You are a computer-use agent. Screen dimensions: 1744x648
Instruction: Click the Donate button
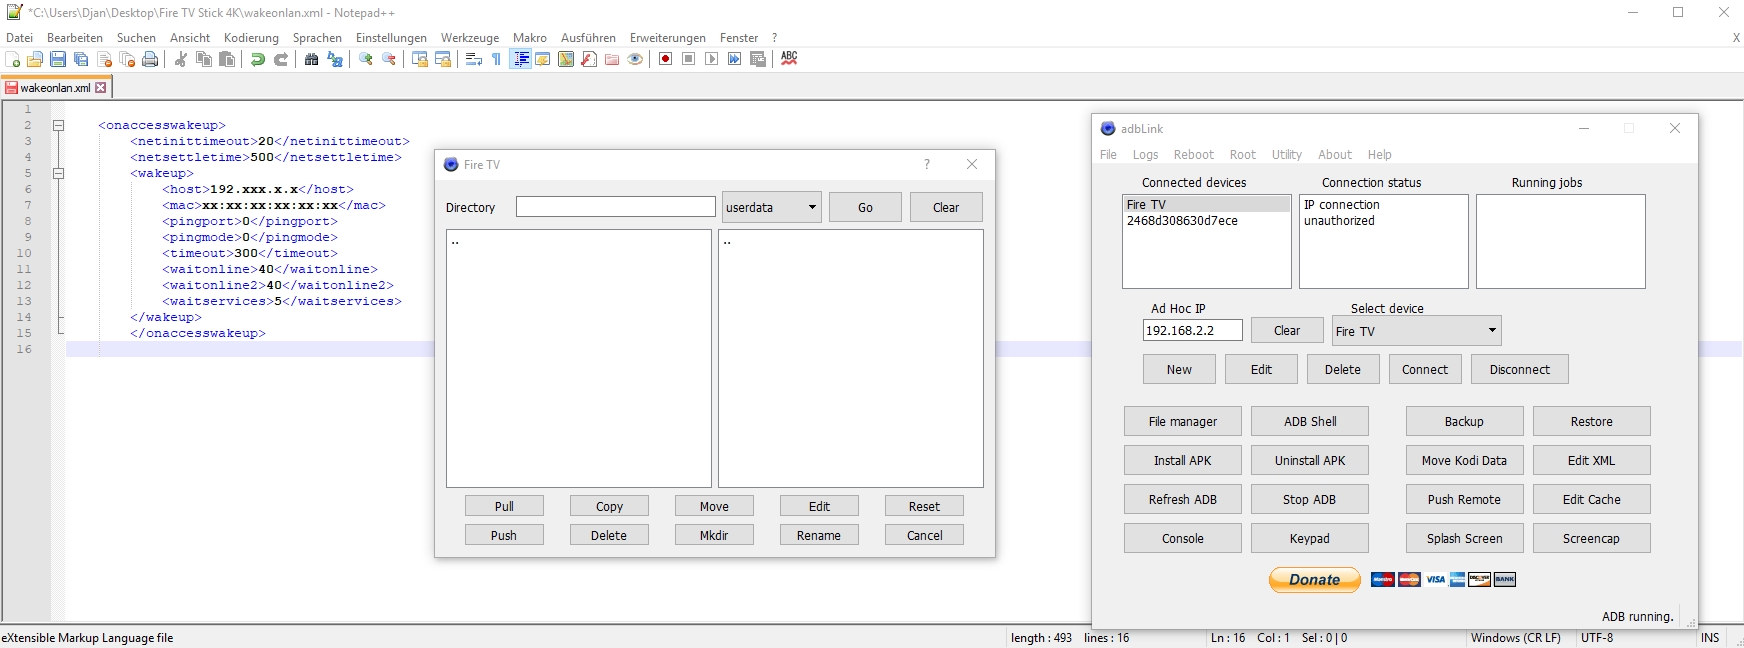click(1314, 579)
